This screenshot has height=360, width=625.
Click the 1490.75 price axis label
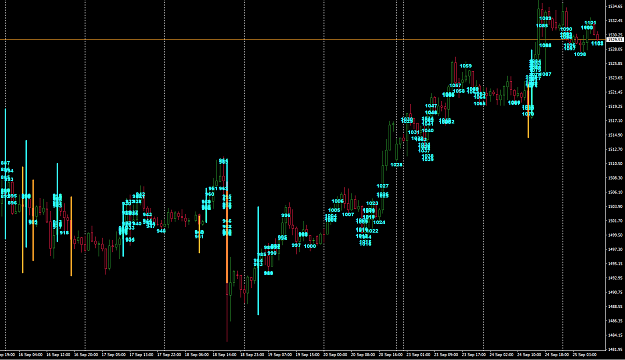[x=616, y=292]
